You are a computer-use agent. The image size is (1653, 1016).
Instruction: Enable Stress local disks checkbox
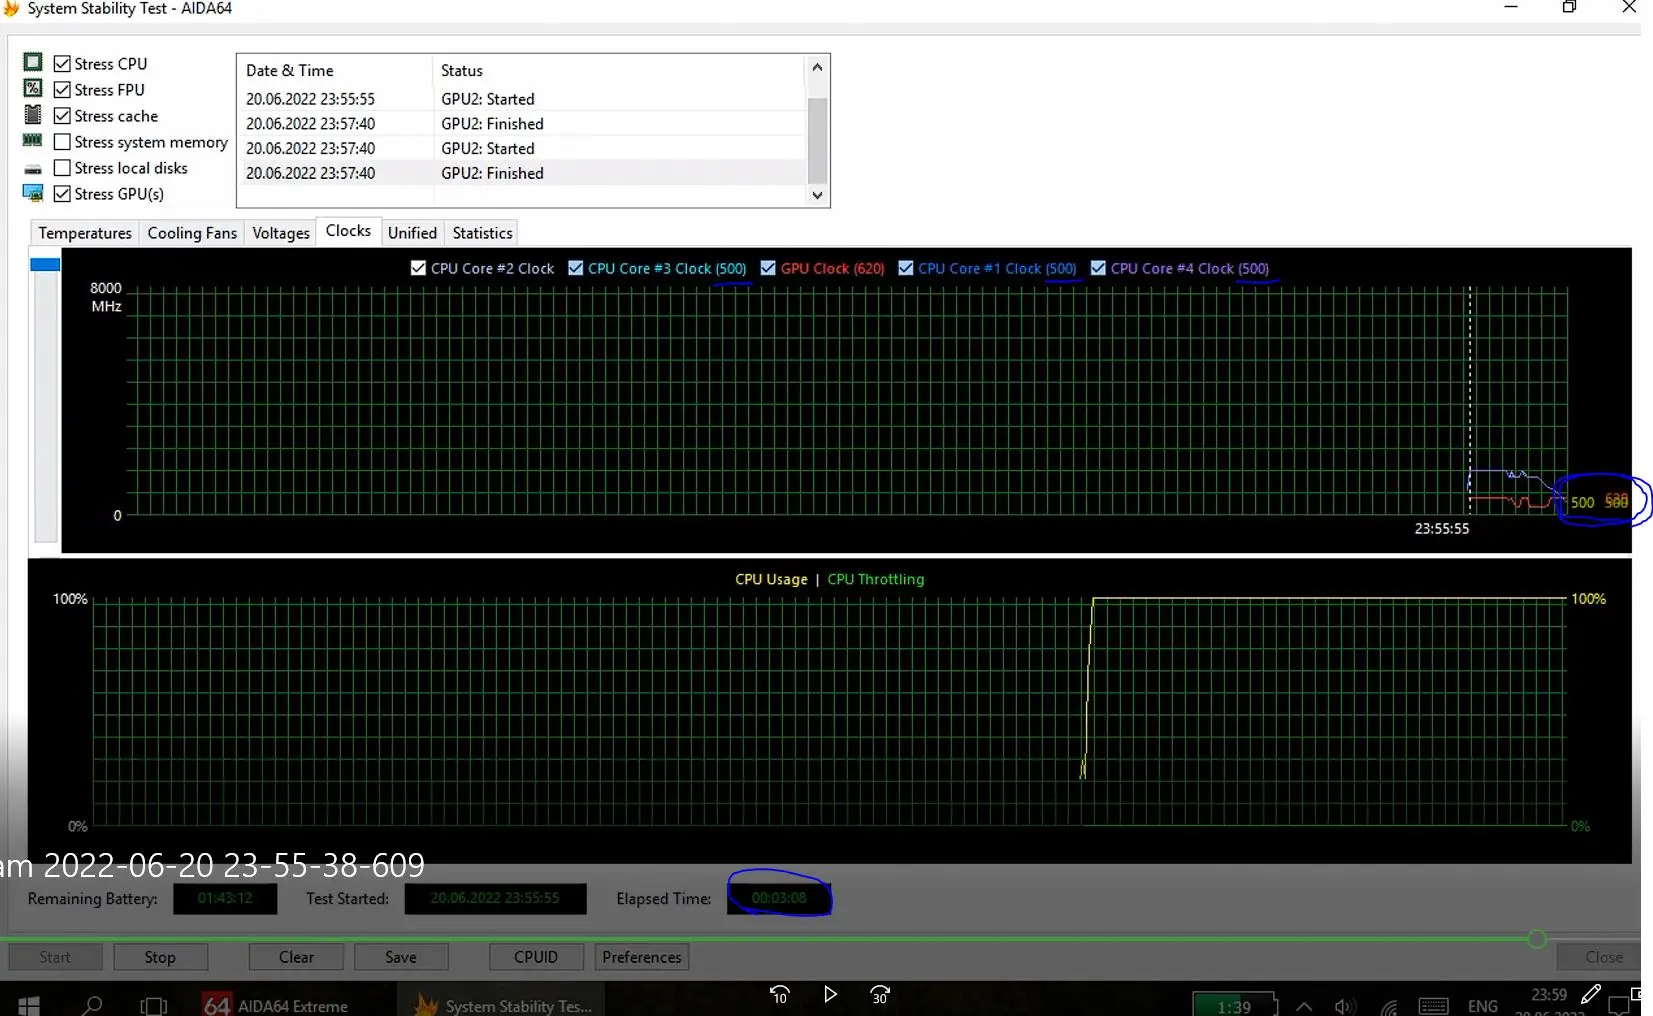point(62,167)
